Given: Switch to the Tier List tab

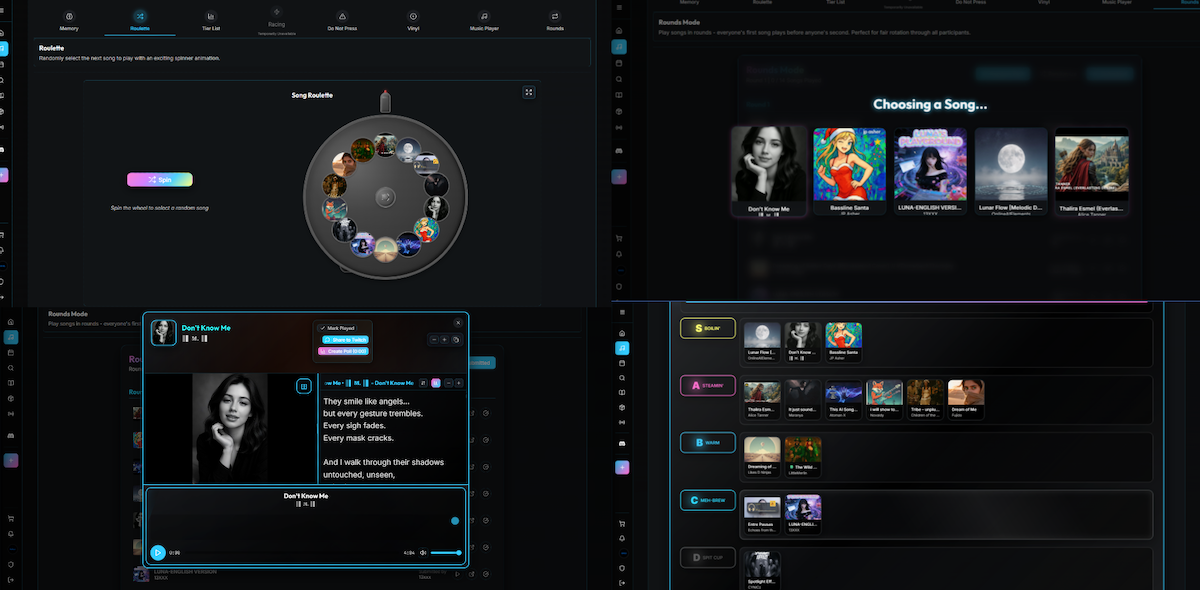Looking at the screenshot, I should [210, 20].
